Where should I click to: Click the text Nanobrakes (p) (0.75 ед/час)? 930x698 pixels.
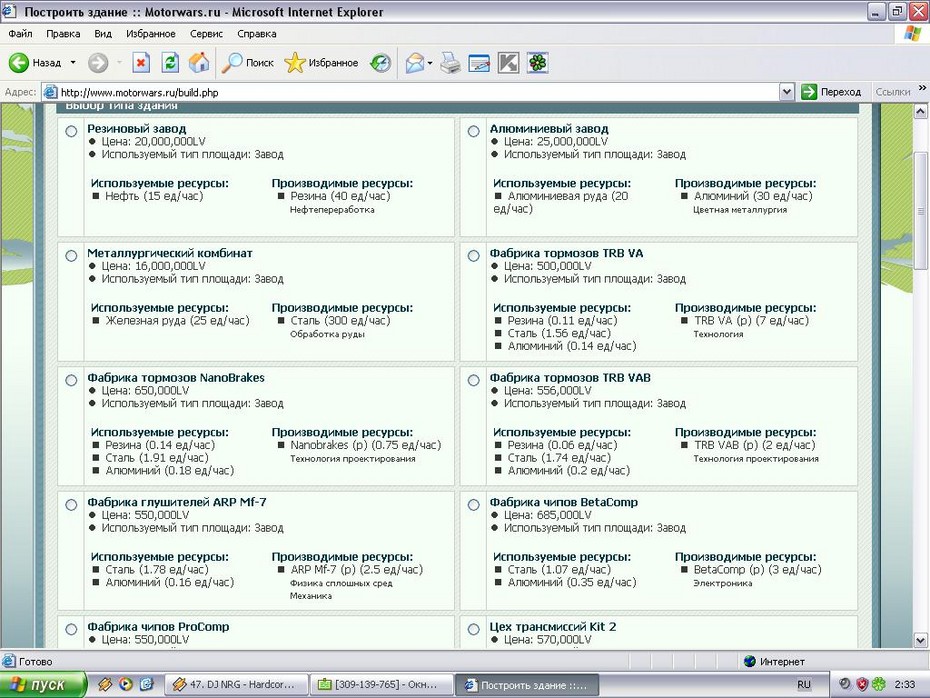coord(365,445)
